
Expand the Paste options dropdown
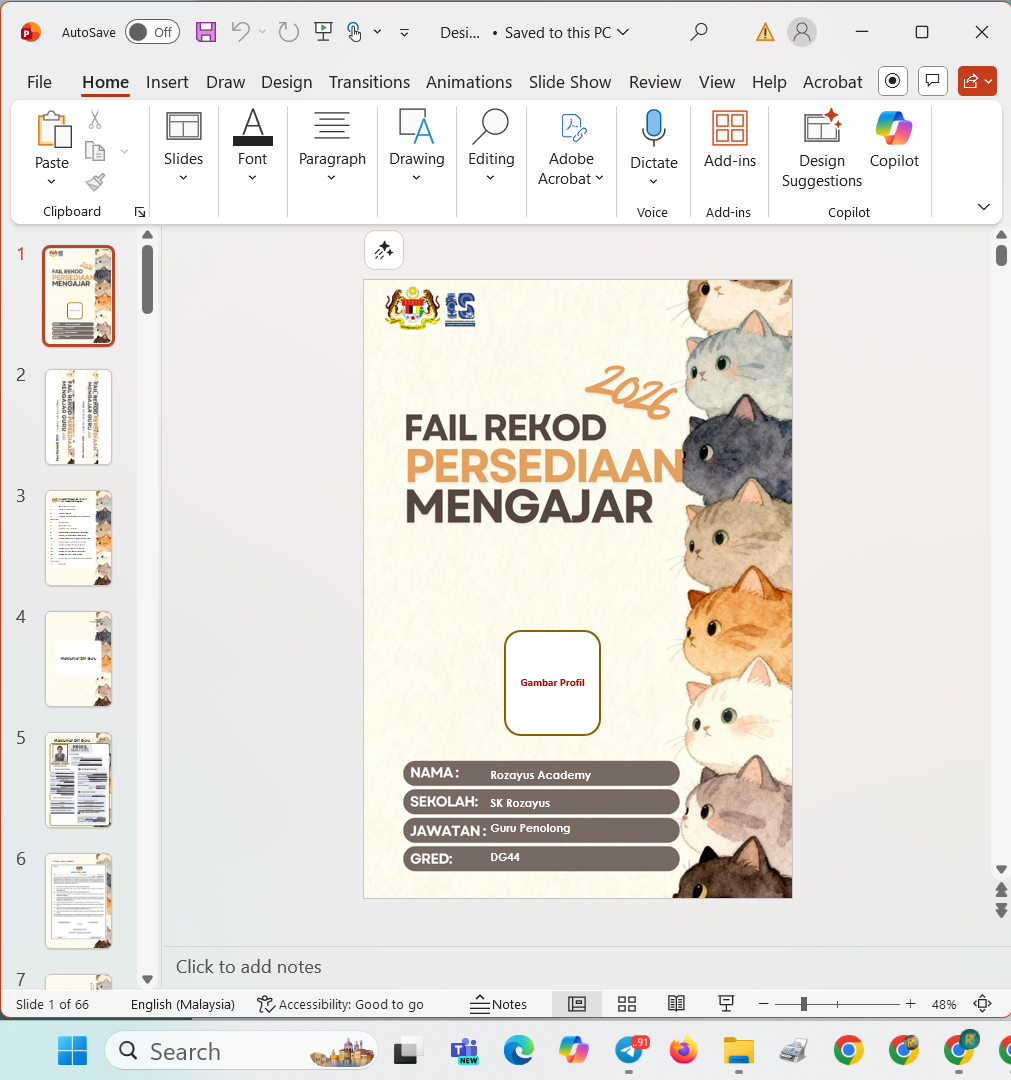point(53,180)
